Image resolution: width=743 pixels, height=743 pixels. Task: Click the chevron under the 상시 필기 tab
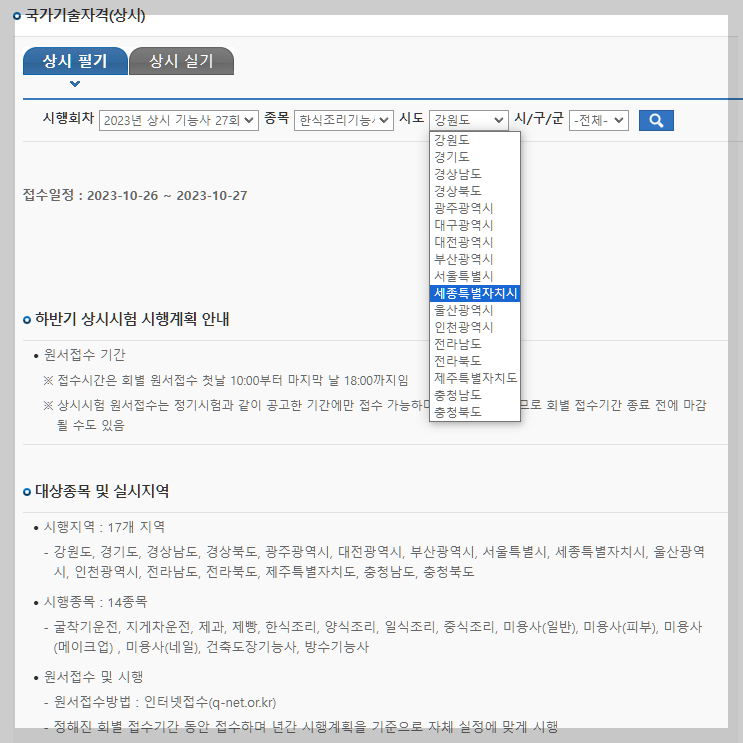(x=75, y=84)
